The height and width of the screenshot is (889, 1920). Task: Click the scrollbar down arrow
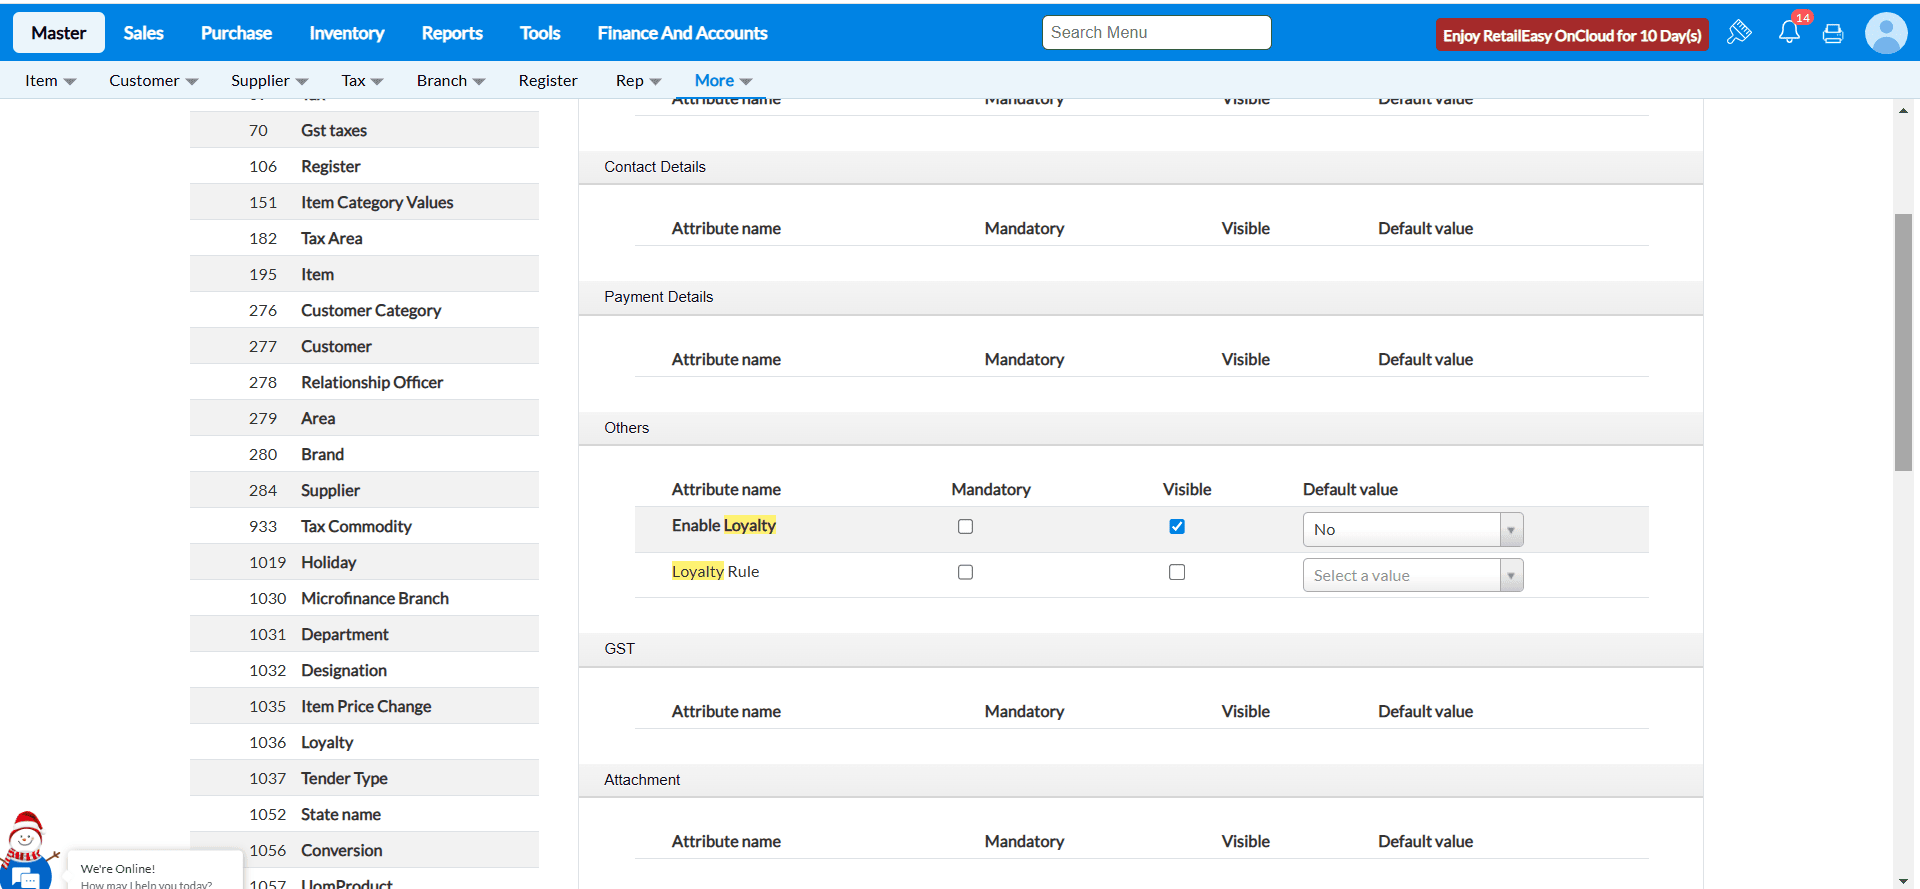point(1903,880)
